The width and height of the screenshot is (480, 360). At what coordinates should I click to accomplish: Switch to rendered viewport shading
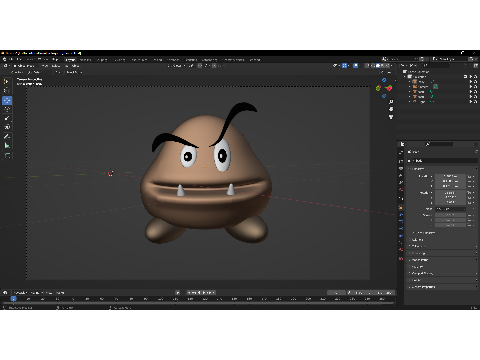[388, 66]
